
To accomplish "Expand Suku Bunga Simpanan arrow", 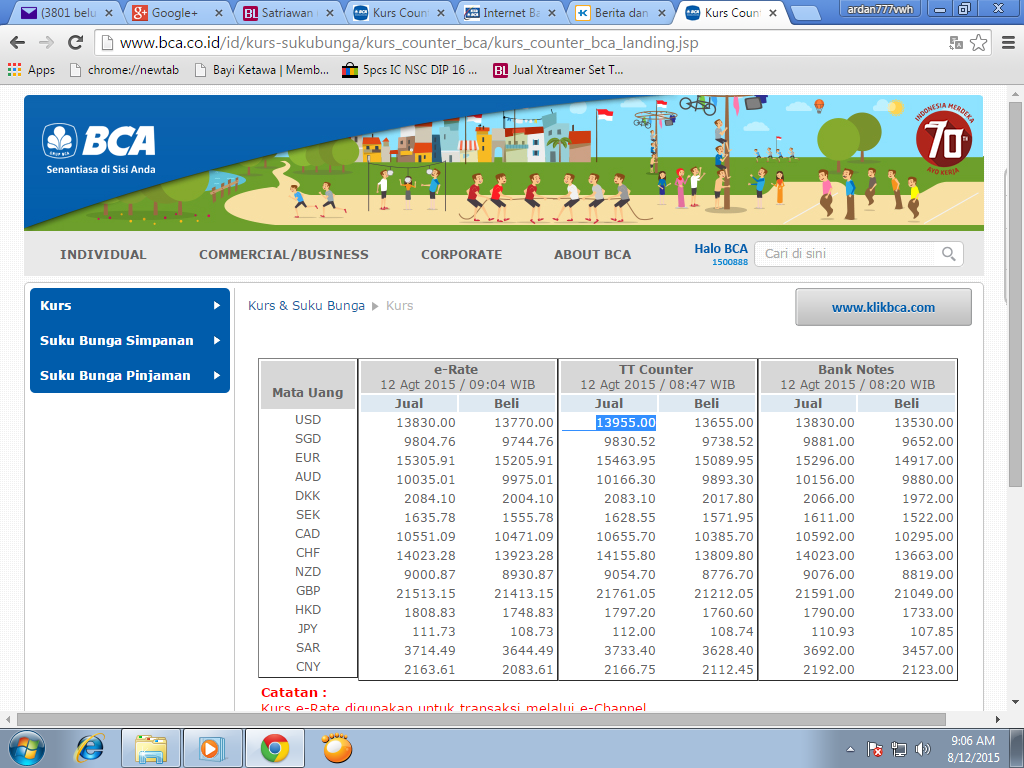I will (x=216, y=340).
